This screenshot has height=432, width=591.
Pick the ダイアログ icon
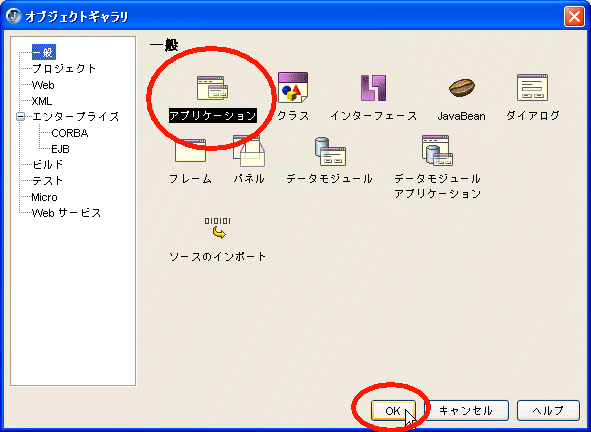pyautogui.click(x=532, y=87)
